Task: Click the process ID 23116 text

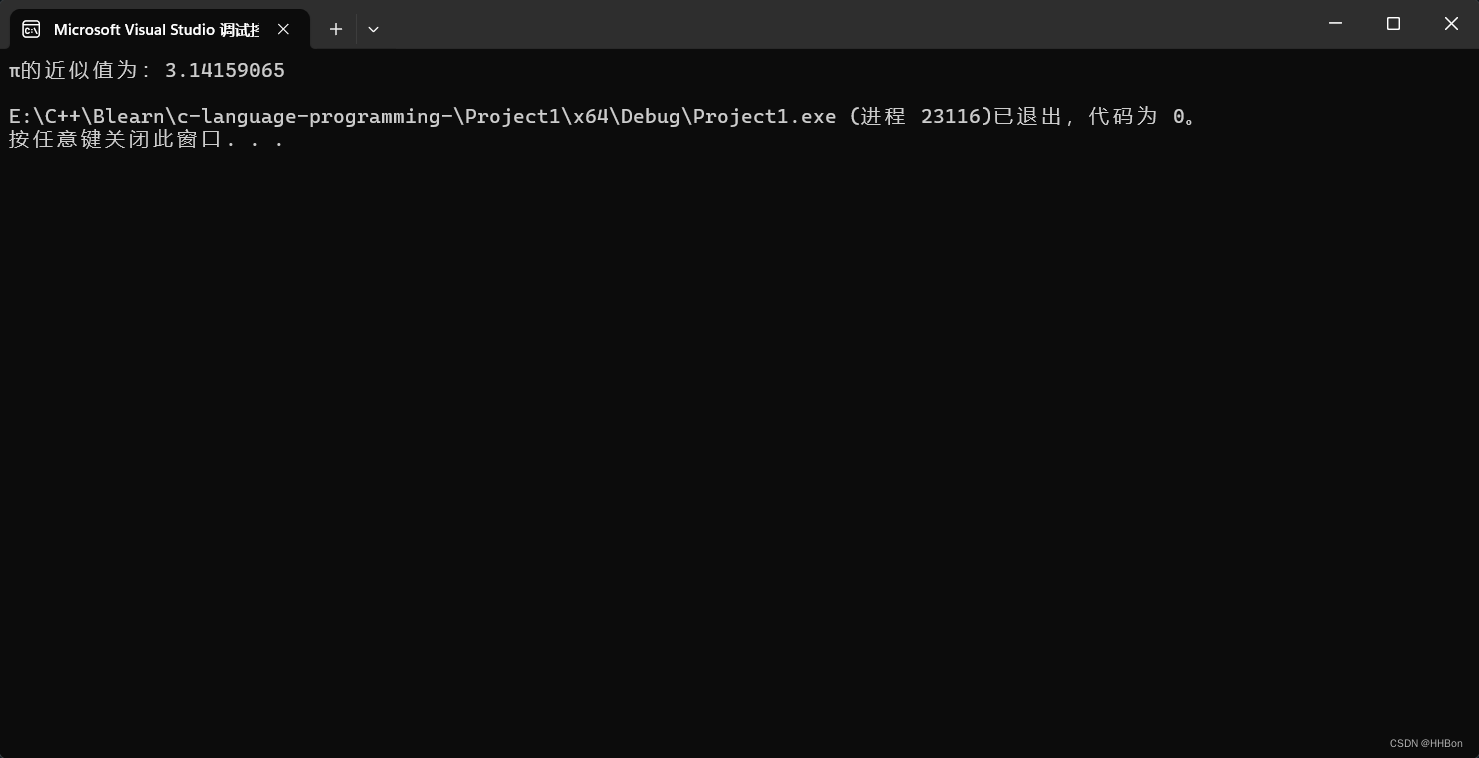Action: [x=951, y=116]
